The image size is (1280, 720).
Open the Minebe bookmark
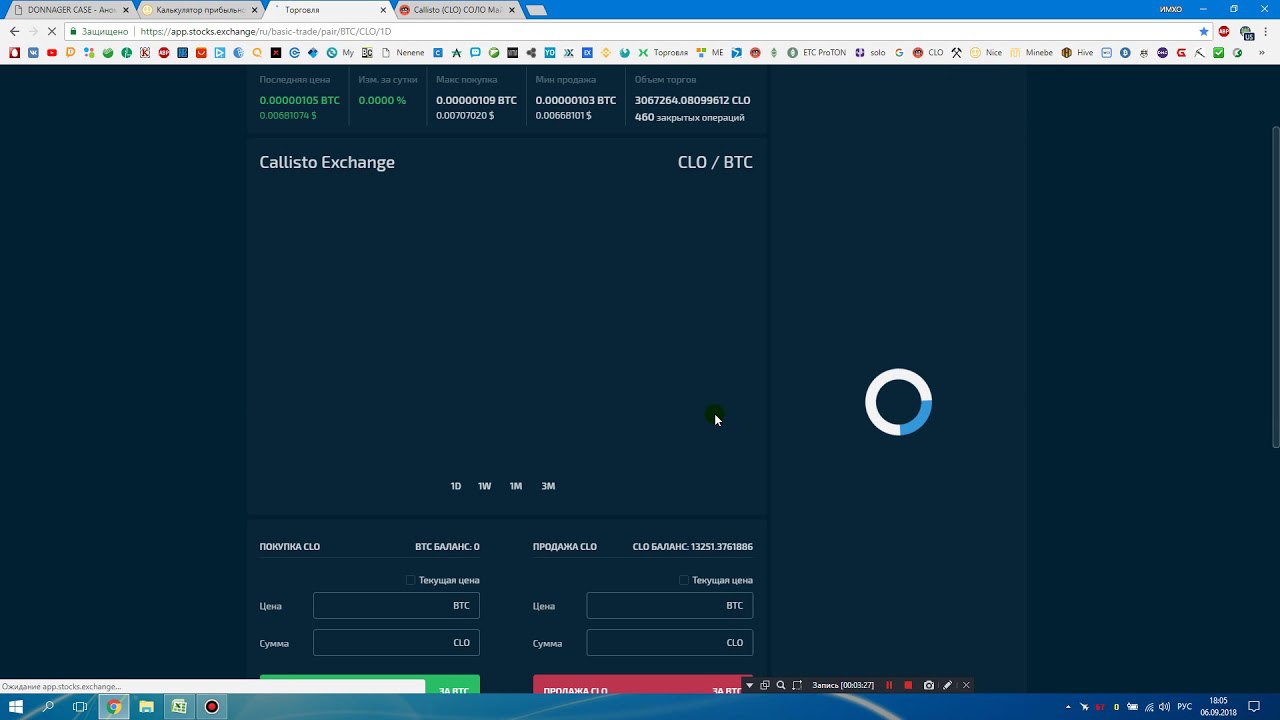(1032, 52)
